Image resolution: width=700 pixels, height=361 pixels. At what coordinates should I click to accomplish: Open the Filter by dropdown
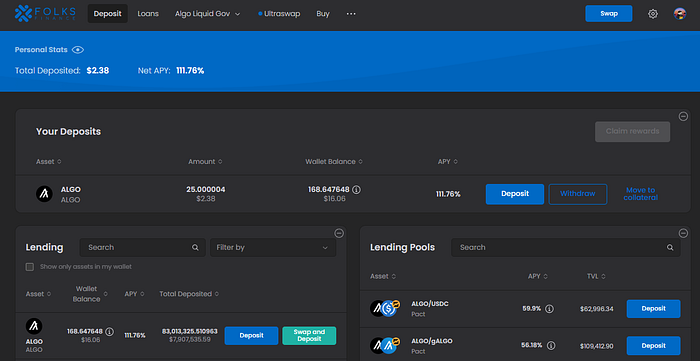[x=273, y=247]
